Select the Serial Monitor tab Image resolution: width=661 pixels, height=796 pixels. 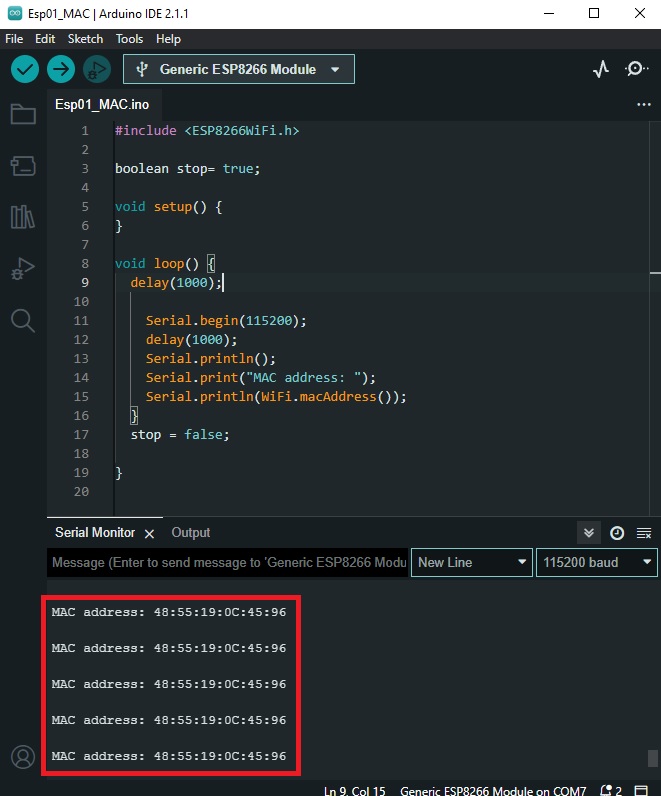click(x=95, y=533)
